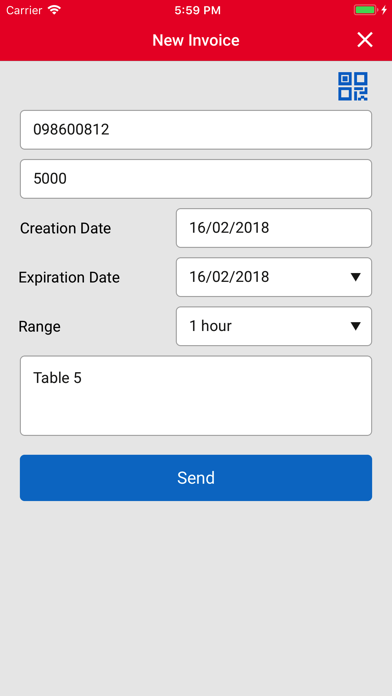This screenshot has width=392, height=696.
Task: Tap the green battery indicator
Action: point(365,10)
